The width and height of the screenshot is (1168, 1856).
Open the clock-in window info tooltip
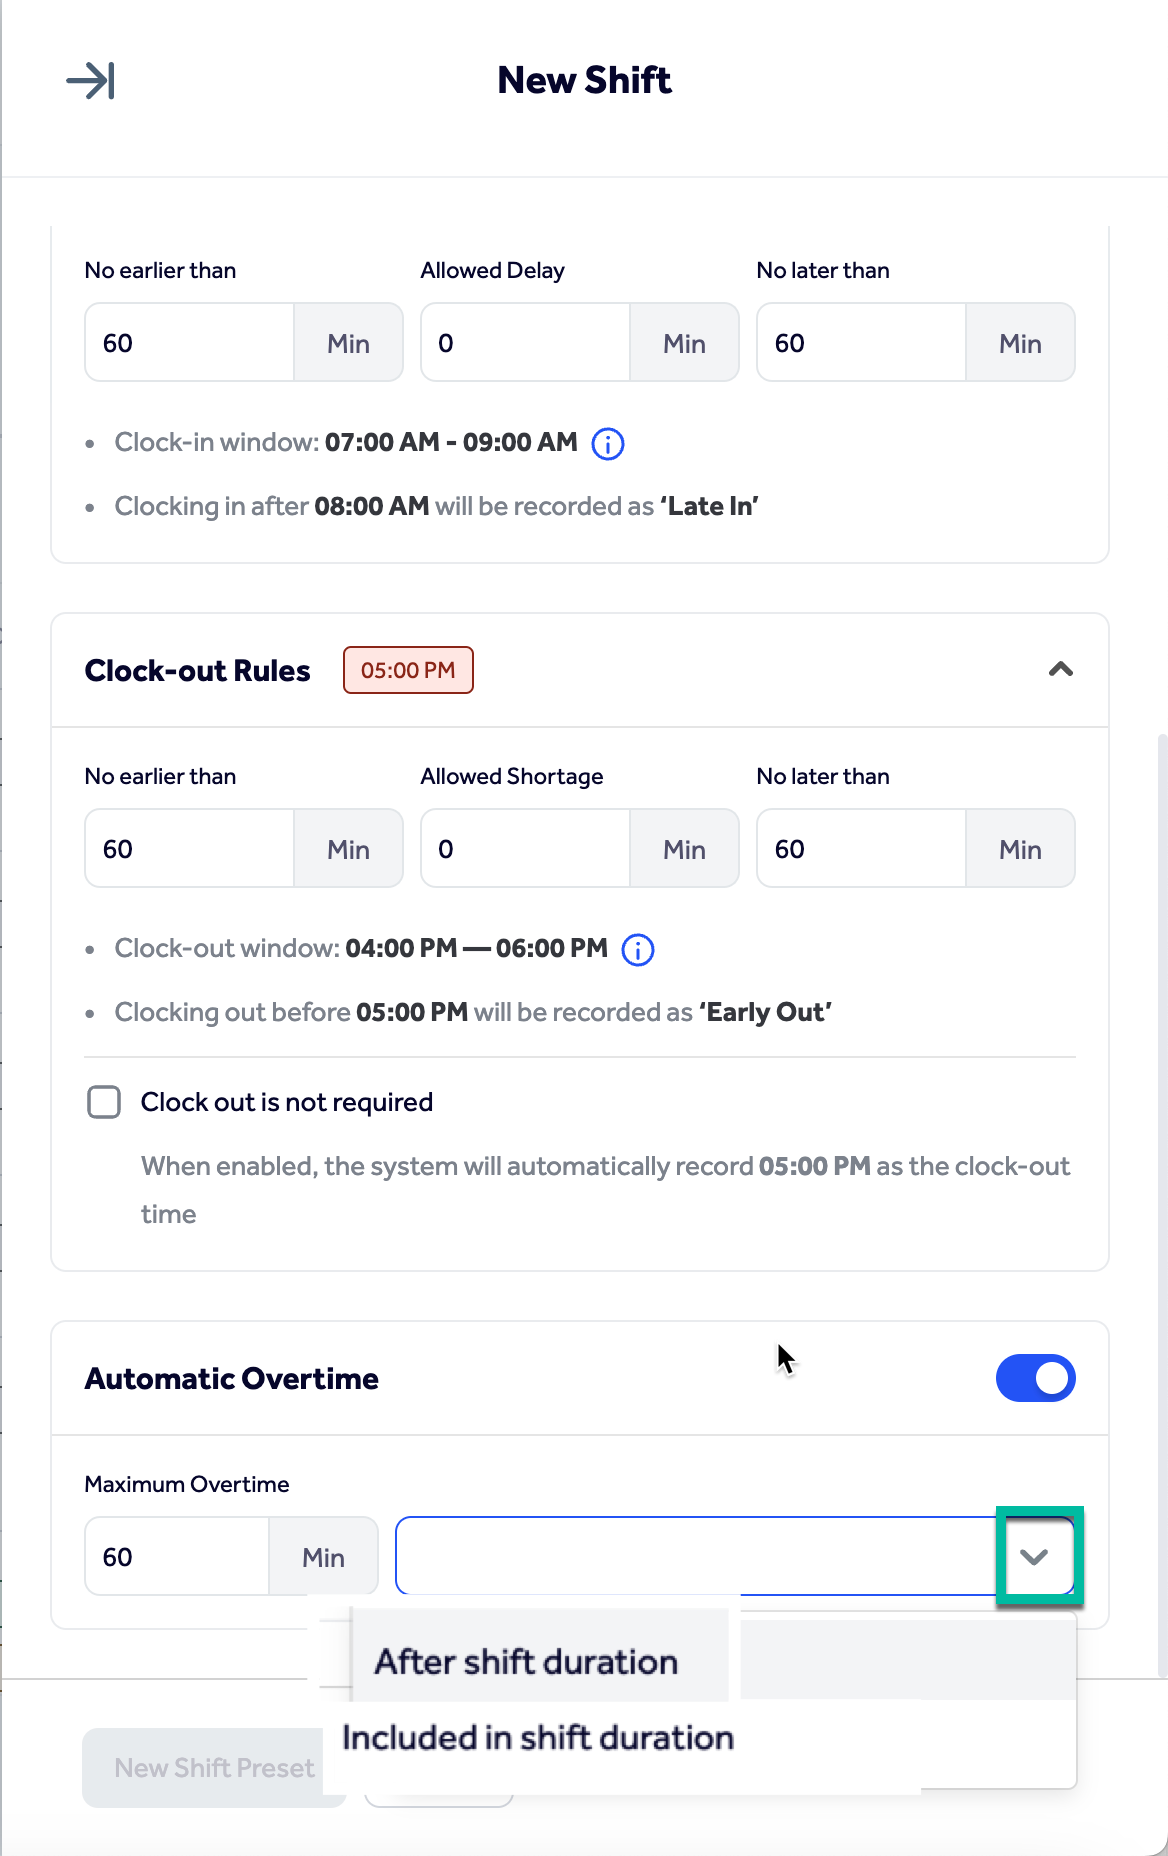coord(609,443)
